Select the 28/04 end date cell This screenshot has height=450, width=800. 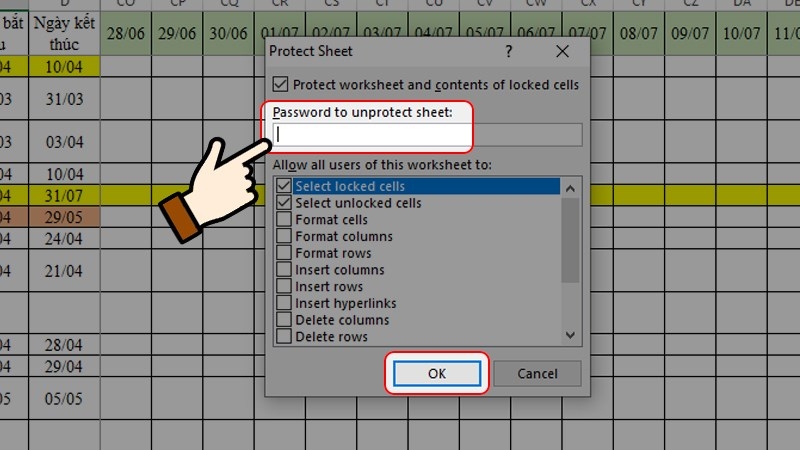click(x=64, y=345)
